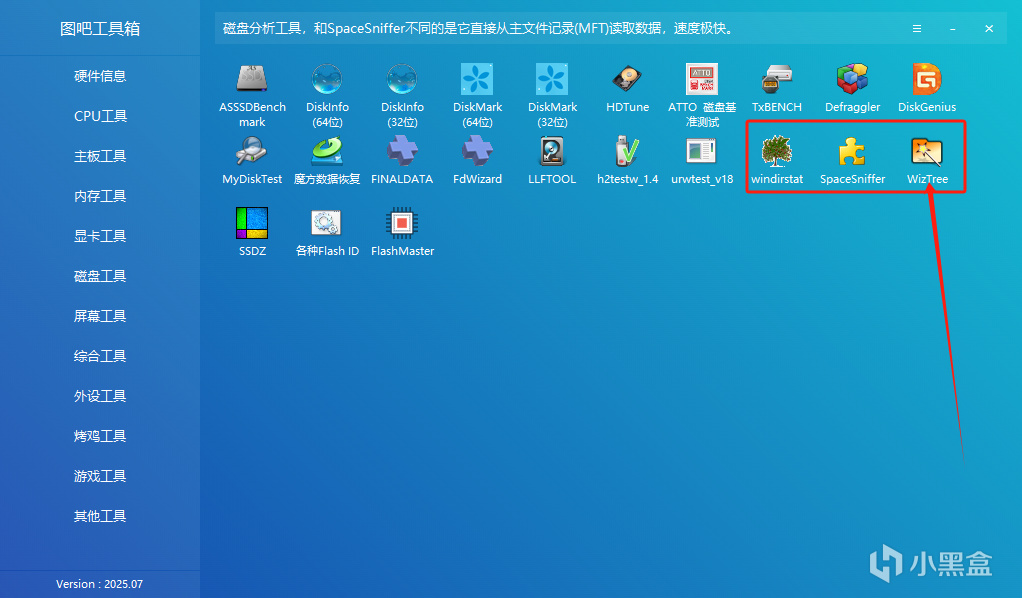Go to 内存工具 category
The image size is (1022, 598).
[100, 196]
